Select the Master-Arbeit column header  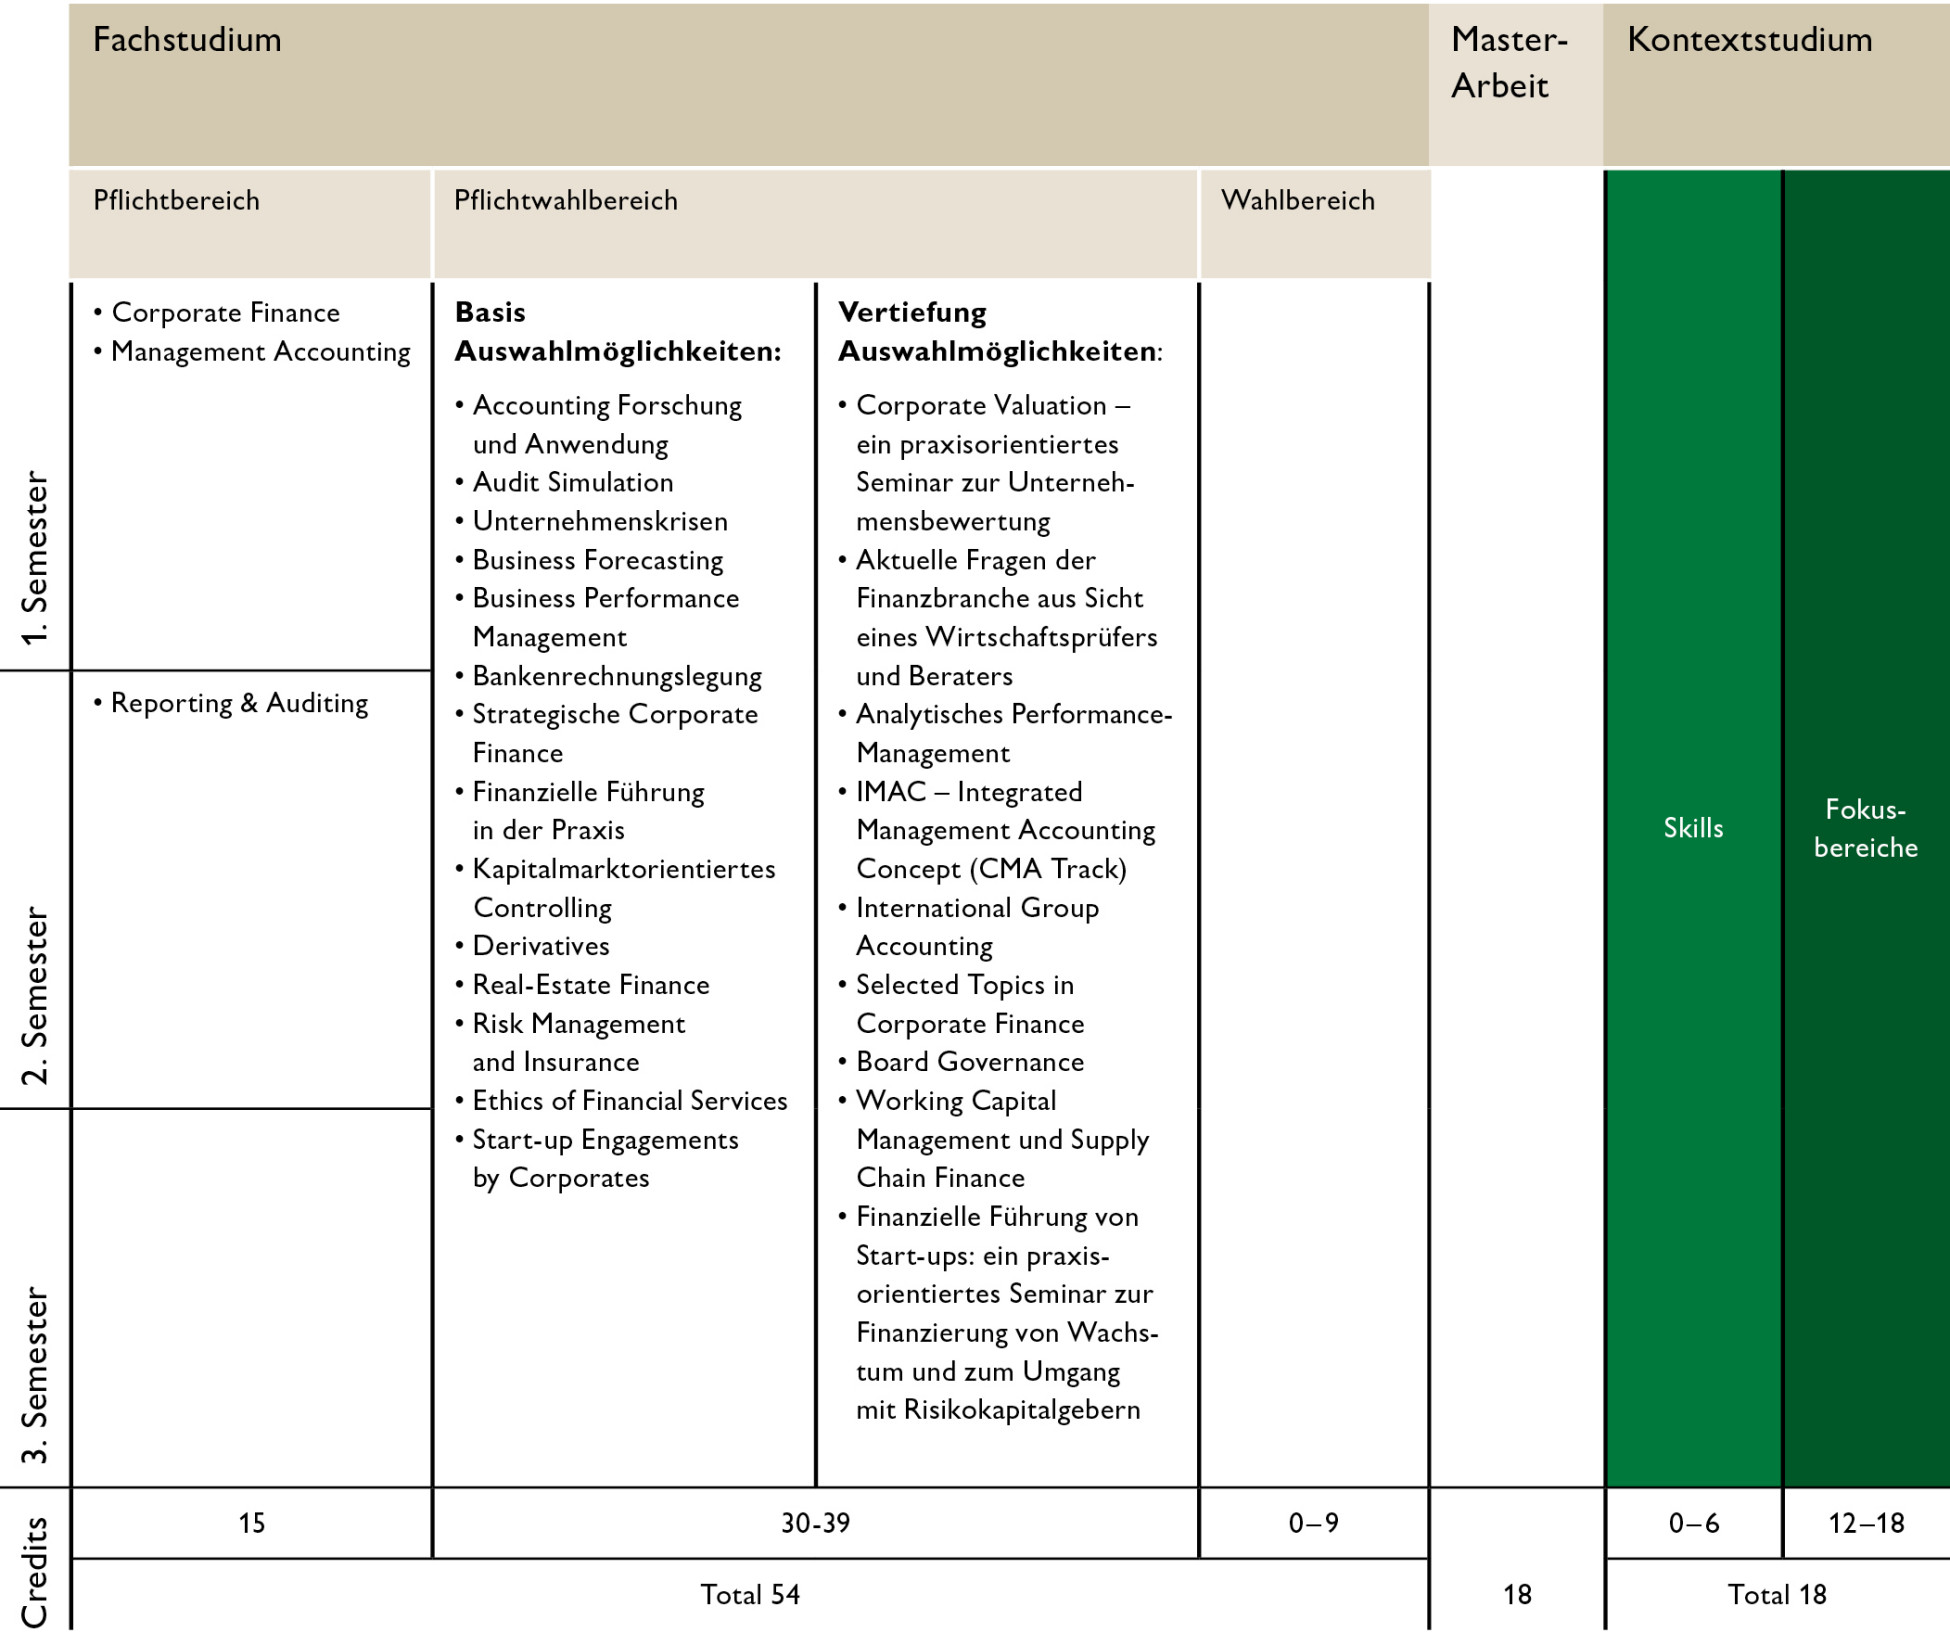pos(1509,62)
